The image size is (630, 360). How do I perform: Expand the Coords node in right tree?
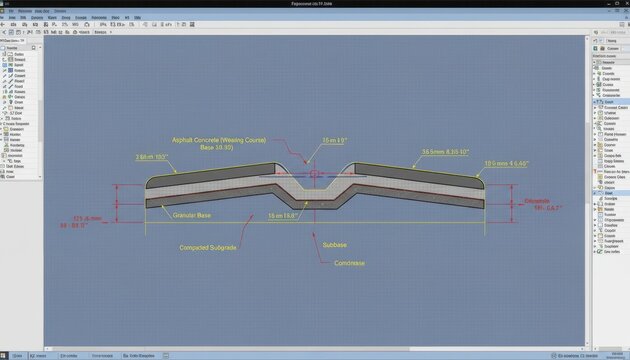point(595,74)
